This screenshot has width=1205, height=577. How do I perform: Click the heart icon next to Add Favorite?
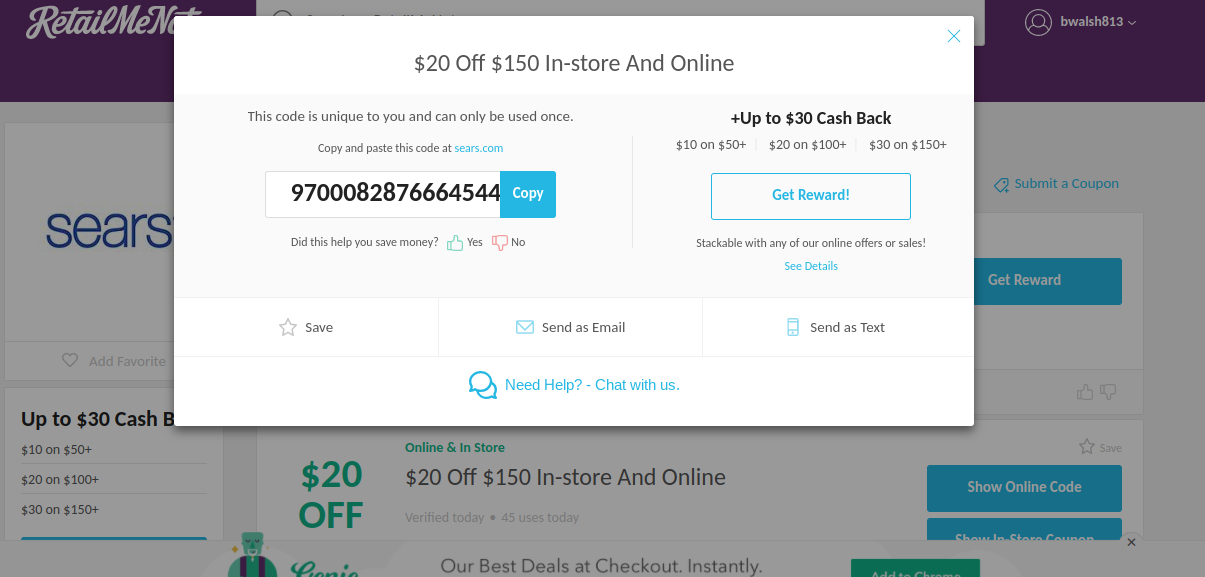[70, 361]
